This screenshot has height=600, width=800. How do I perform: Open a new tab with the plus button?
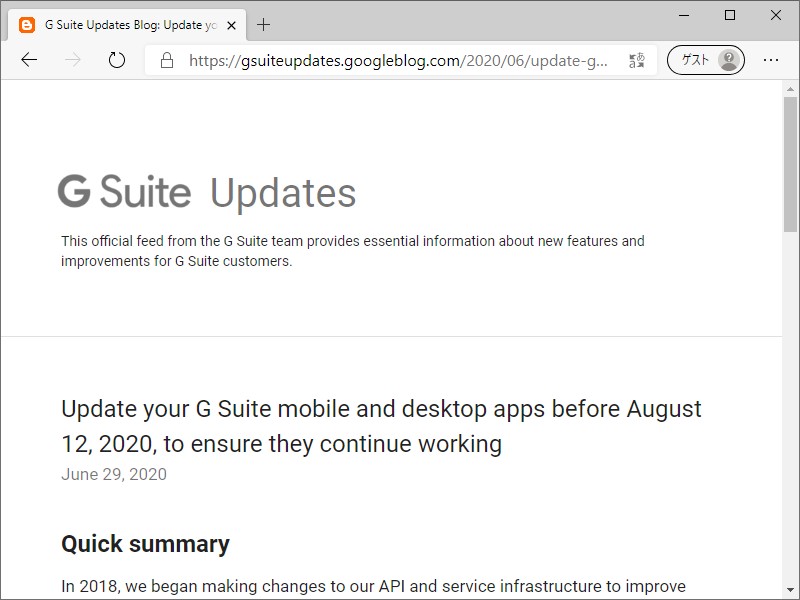pos(262,25)
